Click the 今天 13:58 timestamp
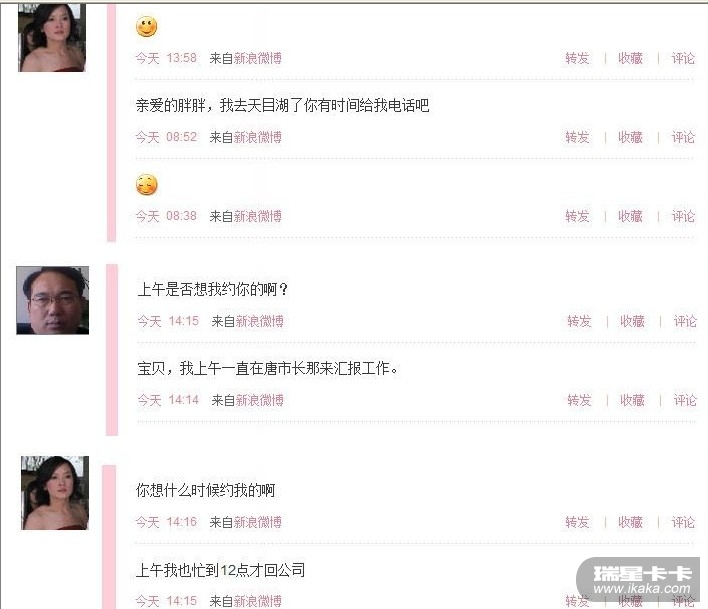Viewport: 708px width, 609px height. click(x=166, y=58)
